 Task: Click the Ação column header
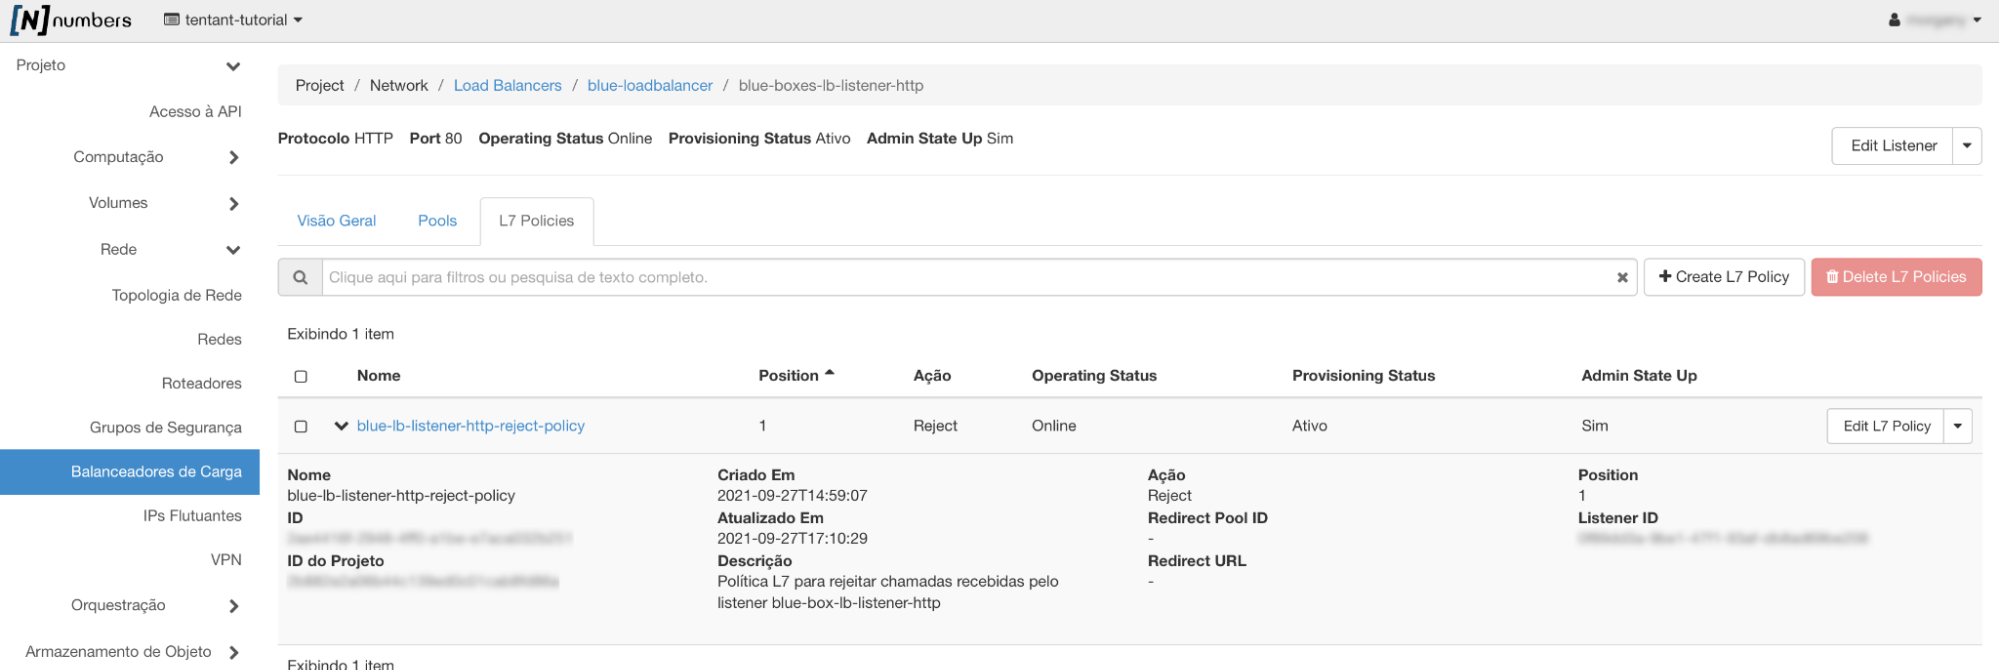pyautogui.click(x=932, y=376)
